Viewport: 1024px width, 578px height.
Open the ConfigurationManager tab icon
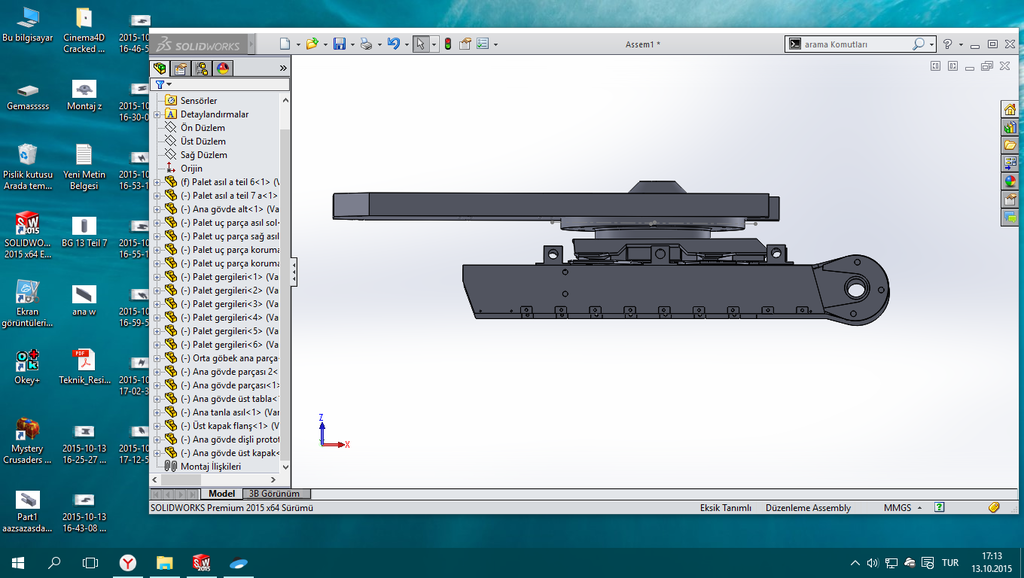(201, 68)
